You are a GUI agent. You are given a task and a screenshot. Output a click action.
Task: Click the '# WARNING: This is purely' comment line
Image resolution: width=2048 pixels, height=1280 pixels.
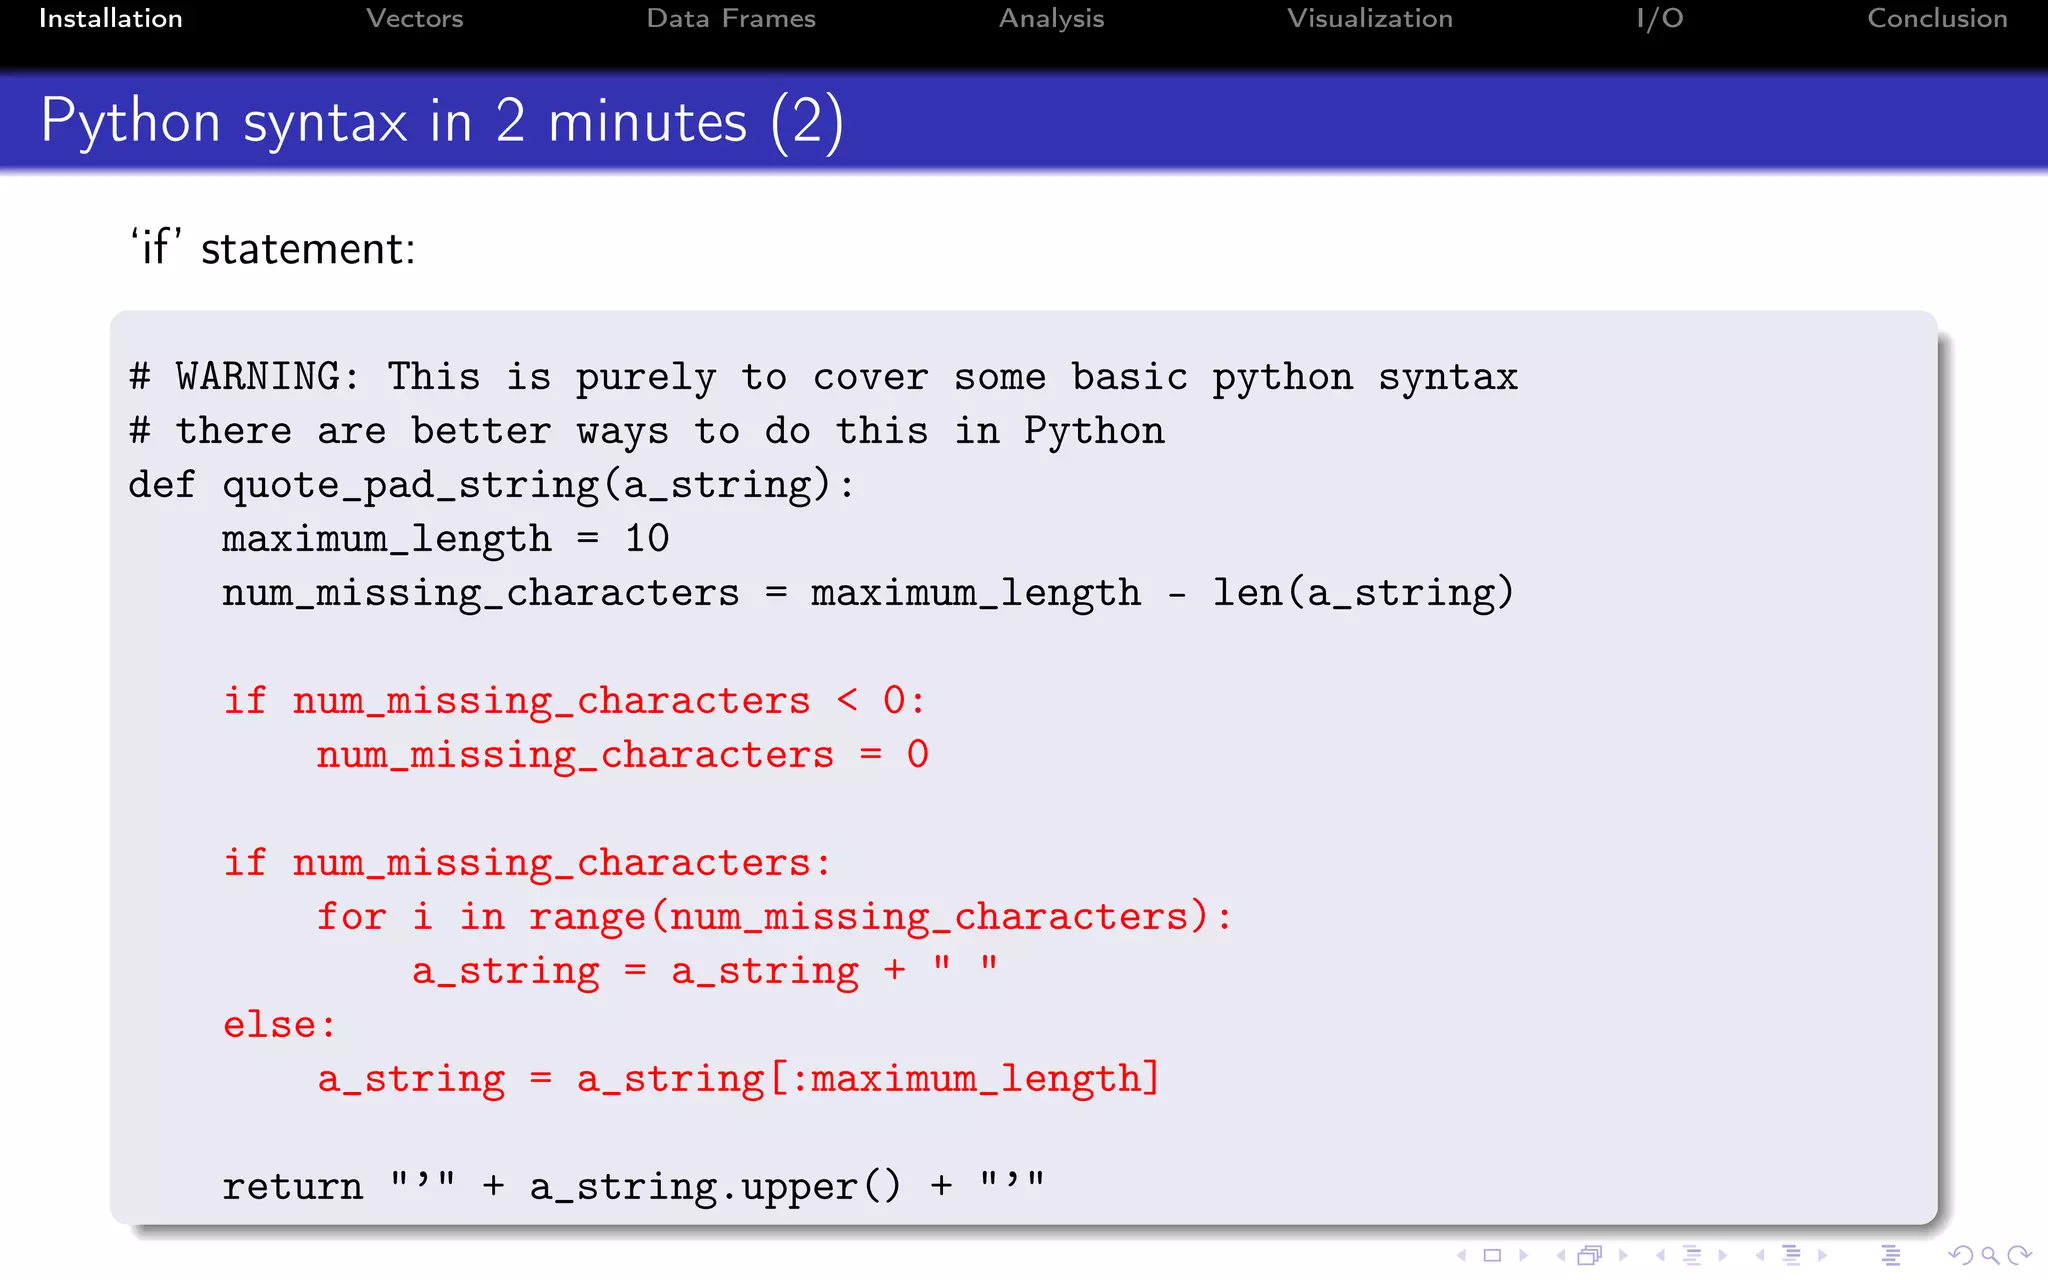pyautogui.click(x=823, y=377)
